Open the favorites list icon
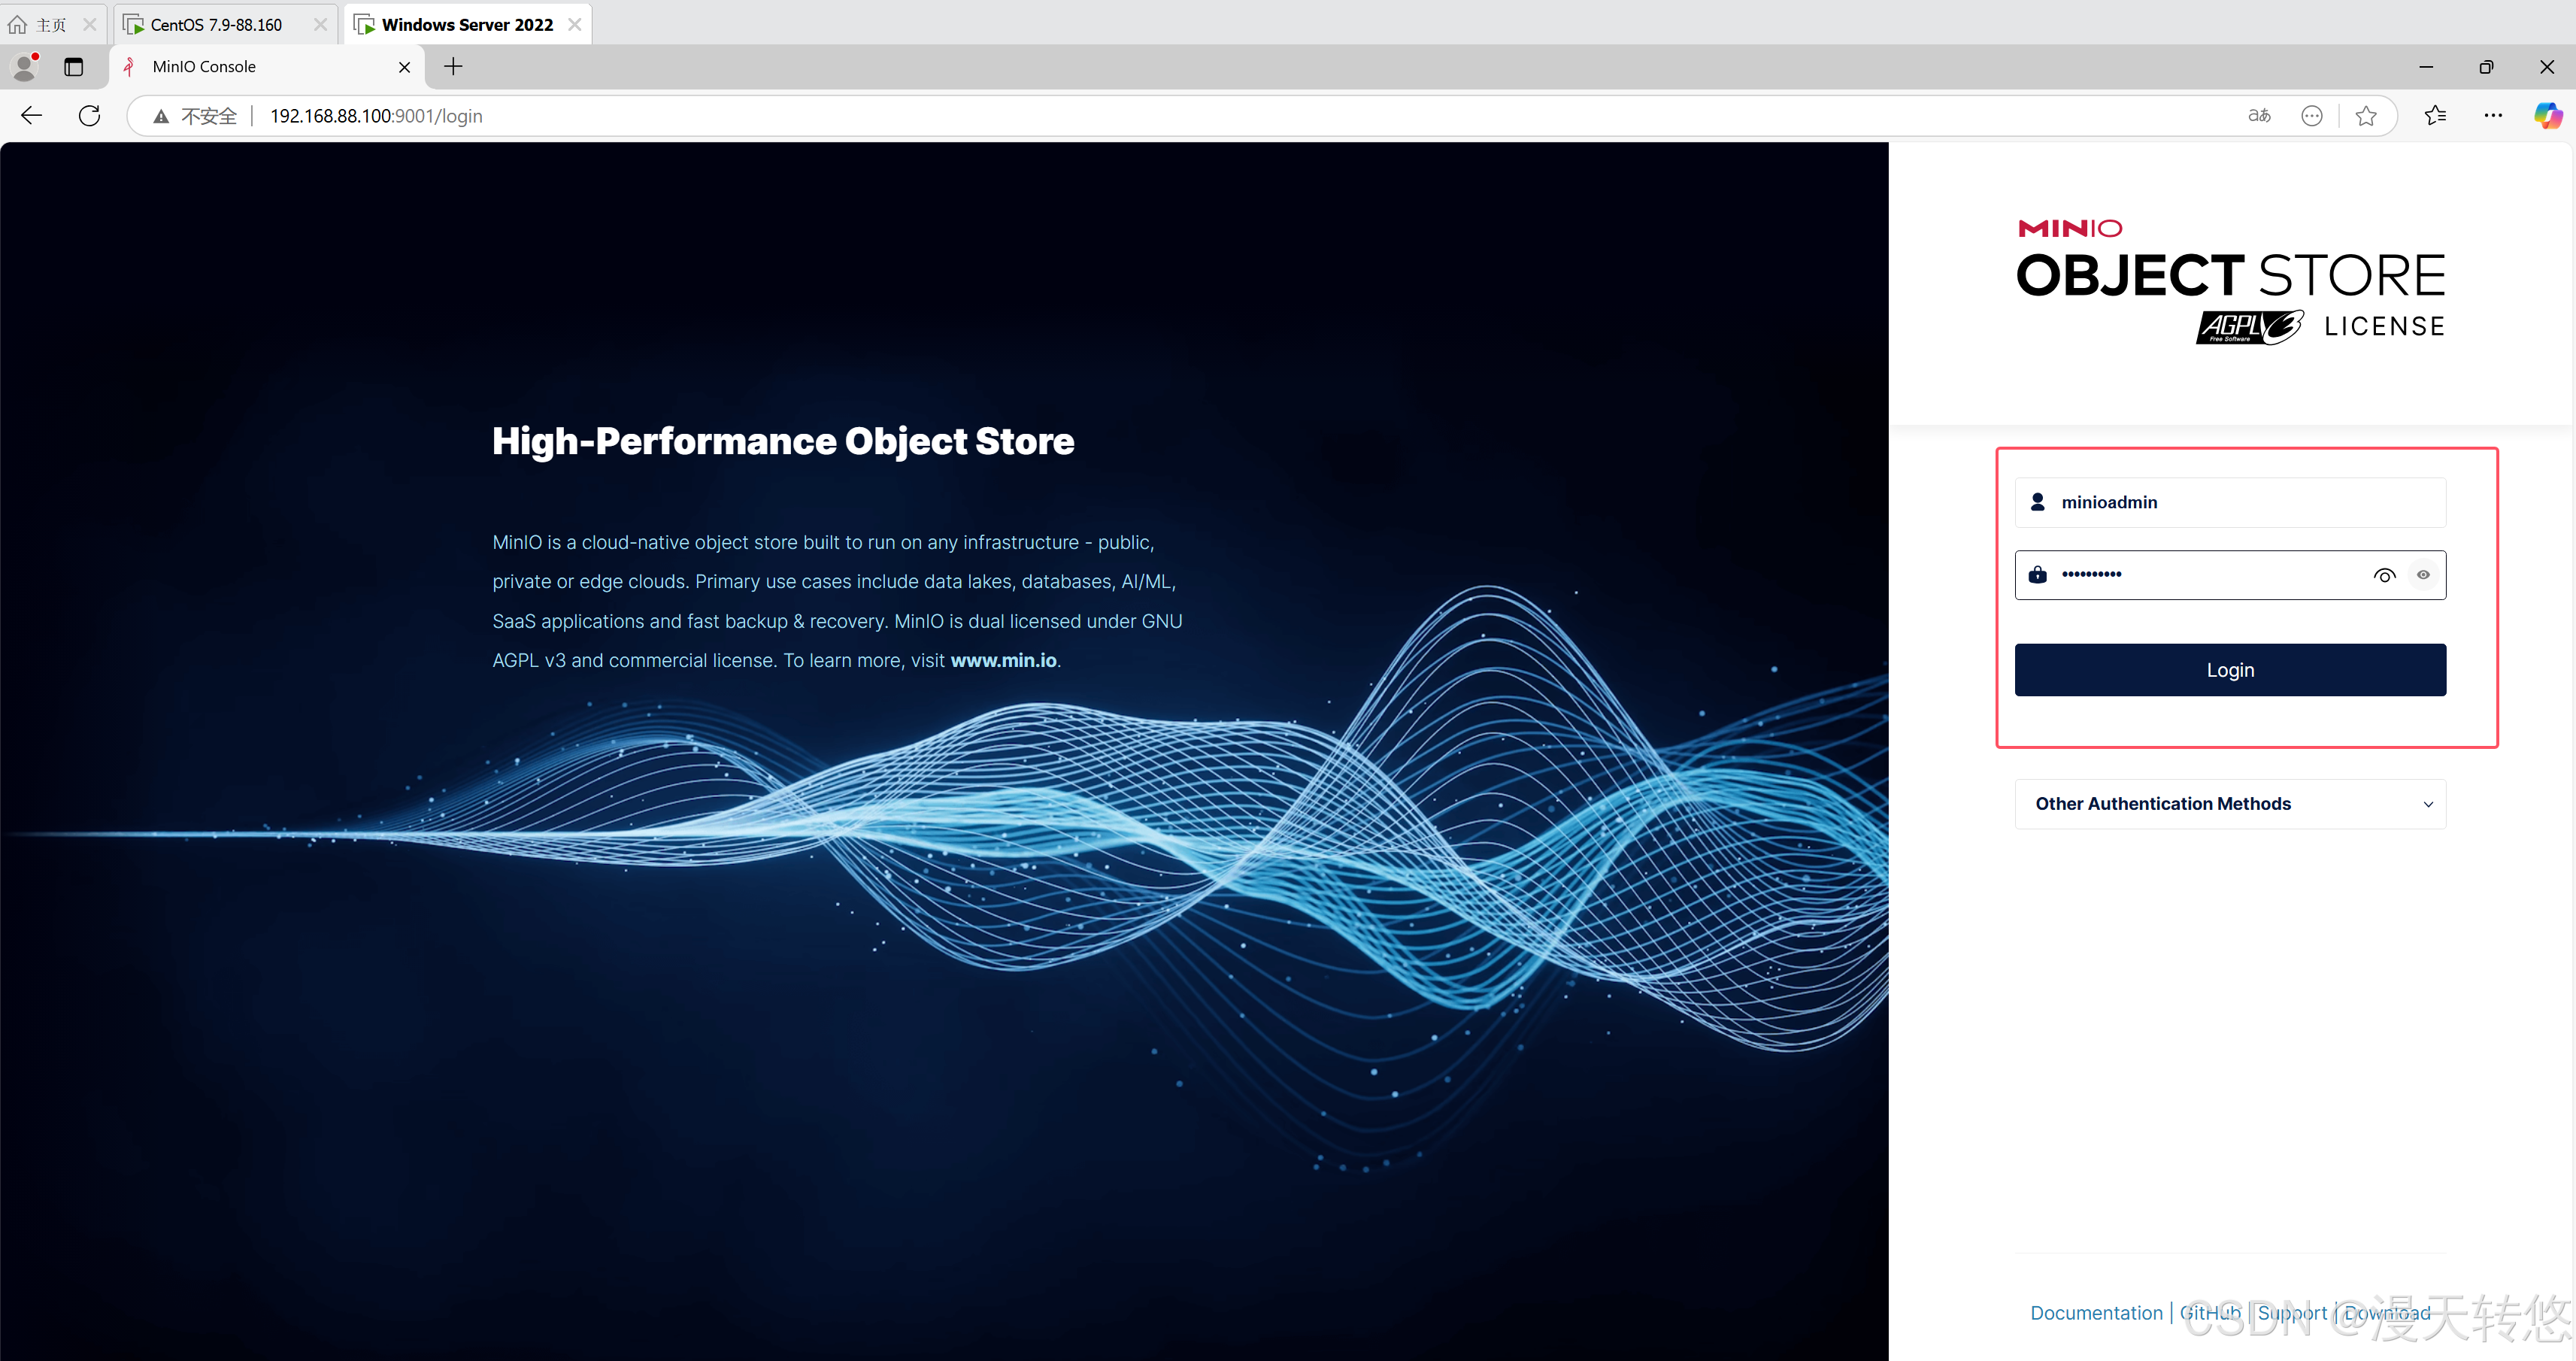Viewport: 2576px width, 1361px height. (x=2435, y=116)
